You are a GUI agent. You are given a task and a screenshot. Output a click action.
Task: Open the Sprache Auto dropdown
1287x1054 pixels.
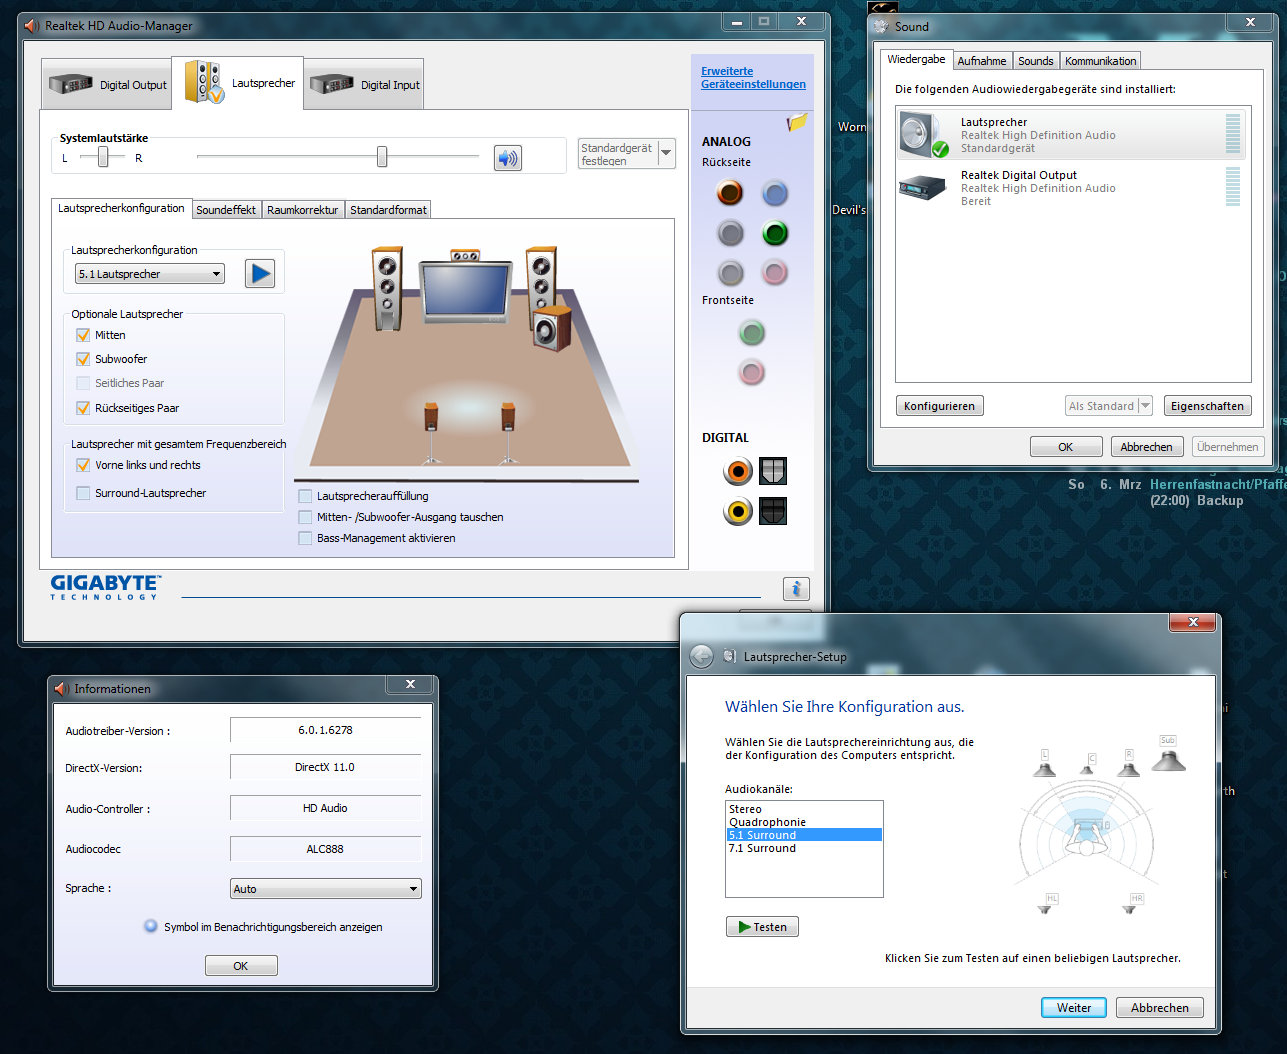click(326, 889)
